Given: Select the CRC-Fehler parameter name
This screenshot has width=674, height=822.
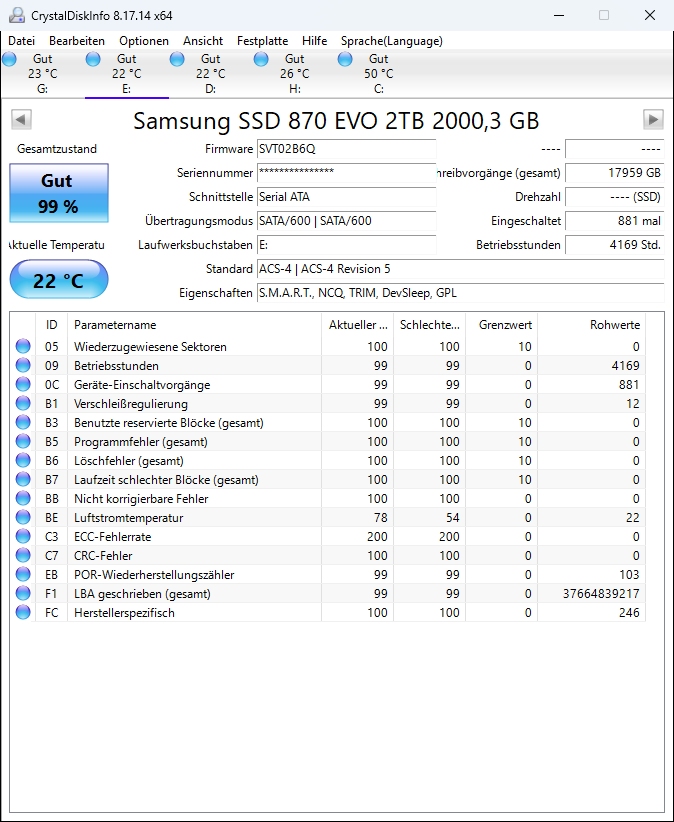Looking at the screenshot, I should coord(103,556).
